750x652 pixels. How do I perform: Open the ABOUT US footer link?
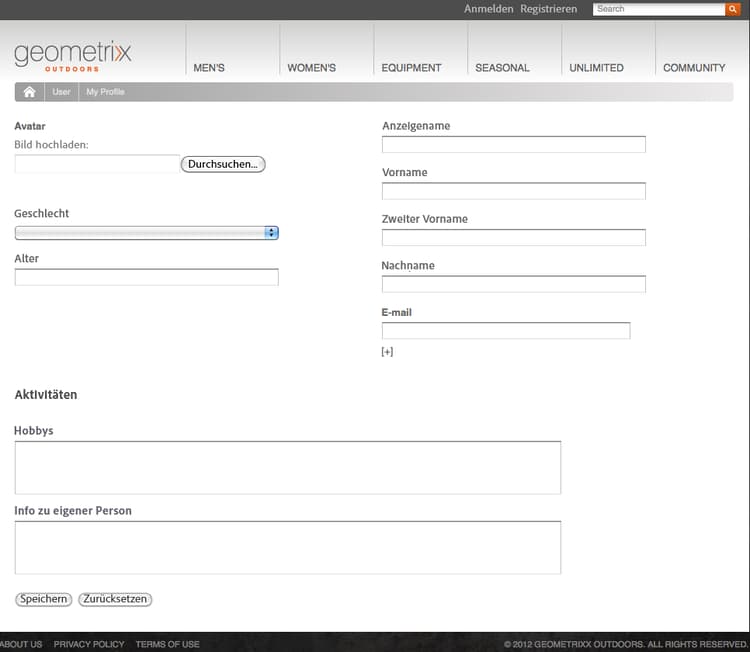[21, 644]
